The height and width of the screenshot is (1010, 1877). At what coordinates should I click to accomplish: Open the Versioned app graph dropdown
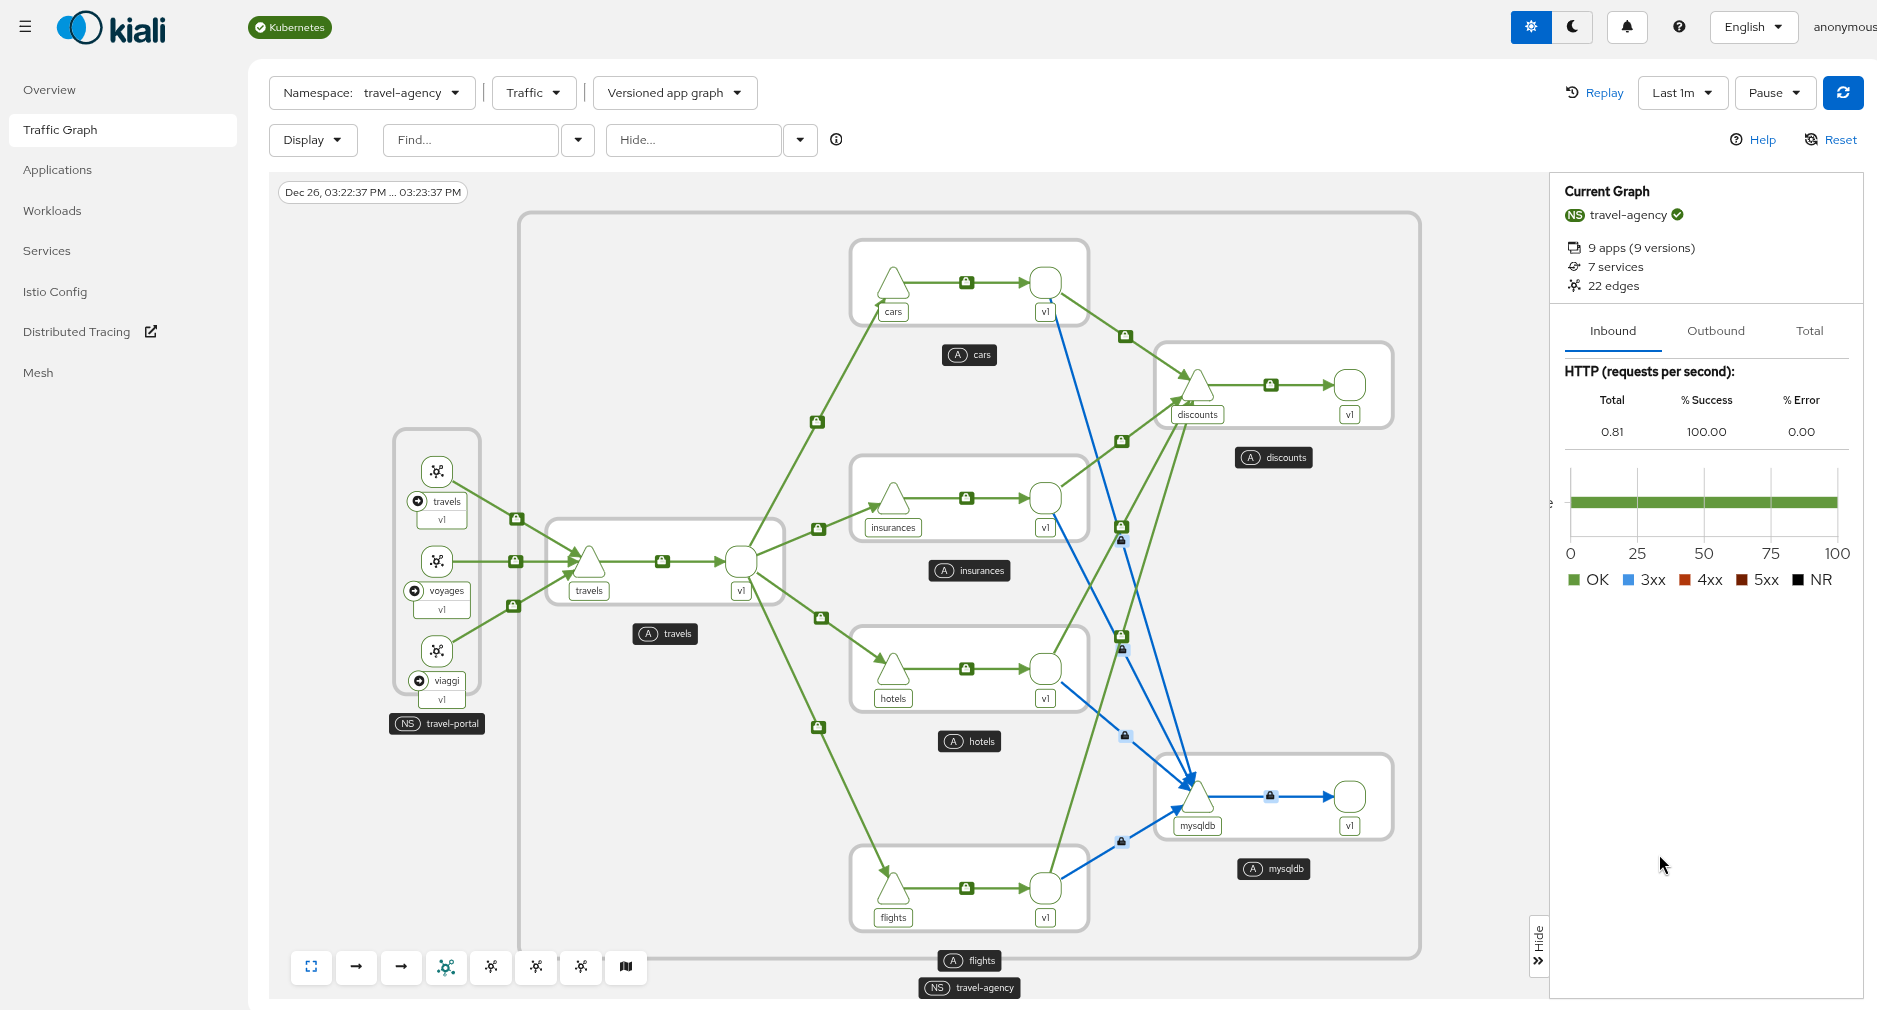(x=675, y=92)
